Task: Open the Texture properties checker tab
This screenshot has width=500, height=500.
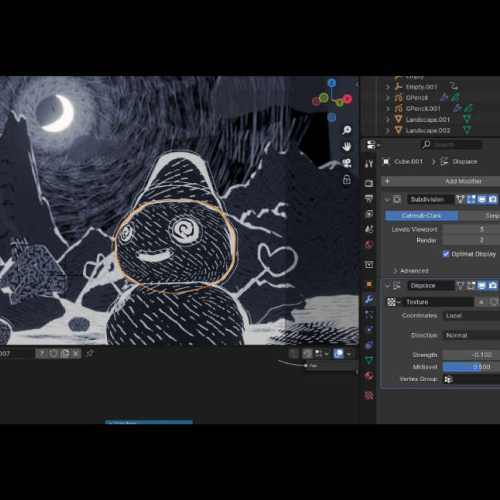Action: 369,395
